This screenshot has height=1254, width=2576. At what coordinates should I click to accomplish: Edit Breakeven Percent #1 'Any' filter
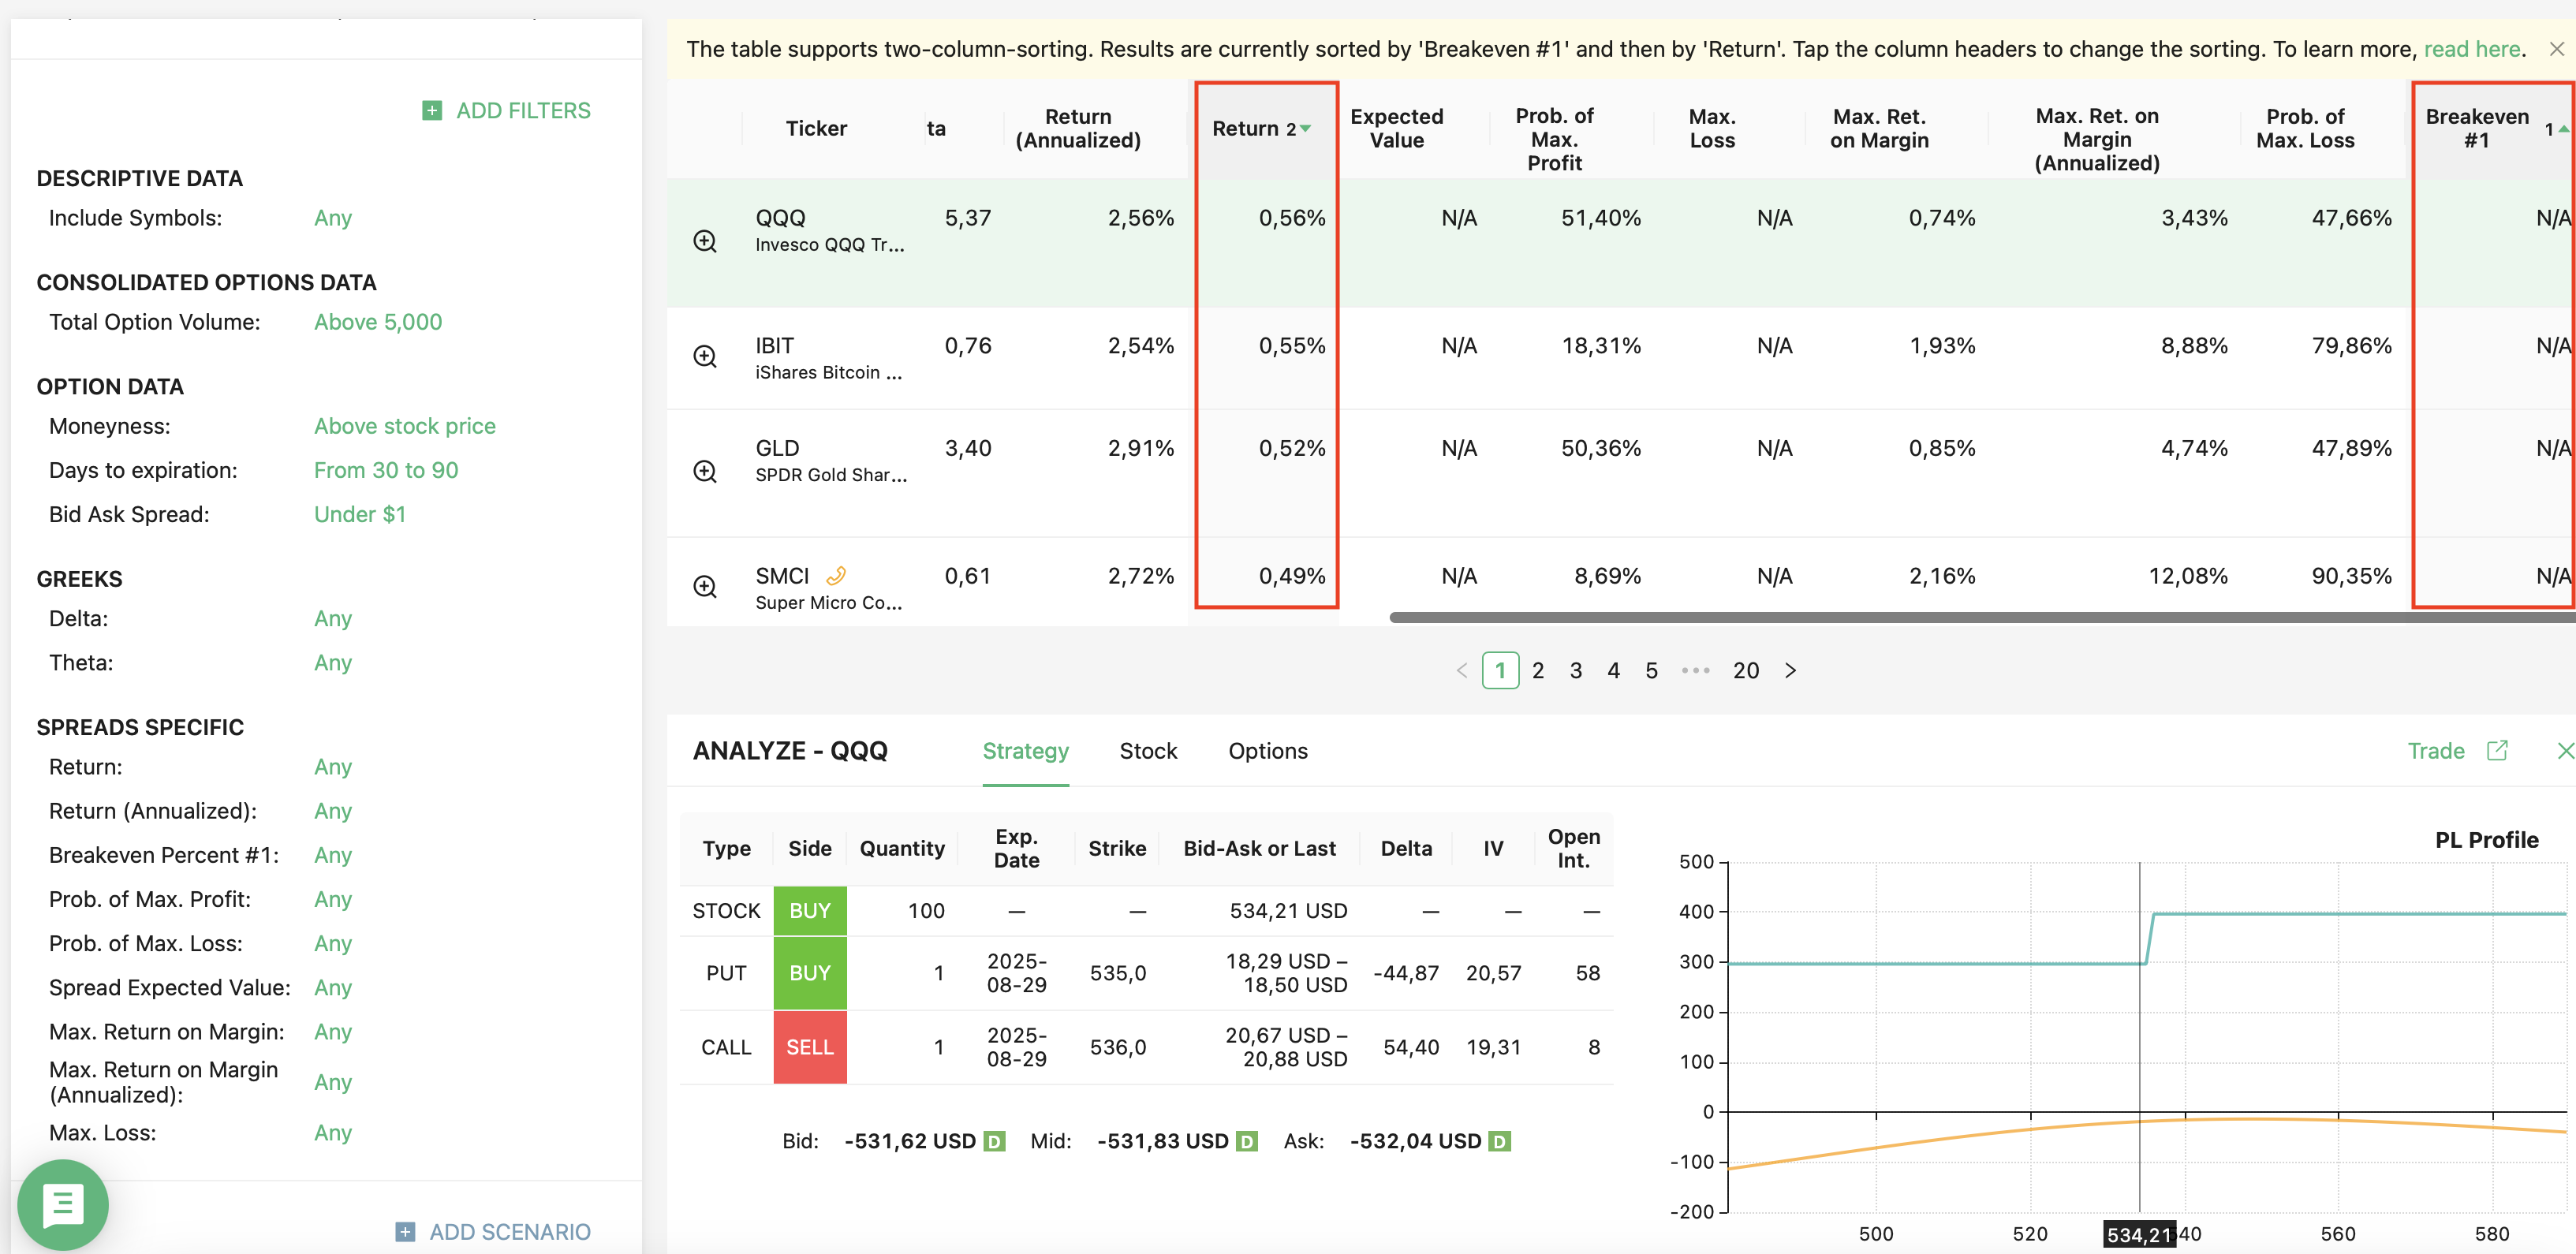(x=333, y=855)
